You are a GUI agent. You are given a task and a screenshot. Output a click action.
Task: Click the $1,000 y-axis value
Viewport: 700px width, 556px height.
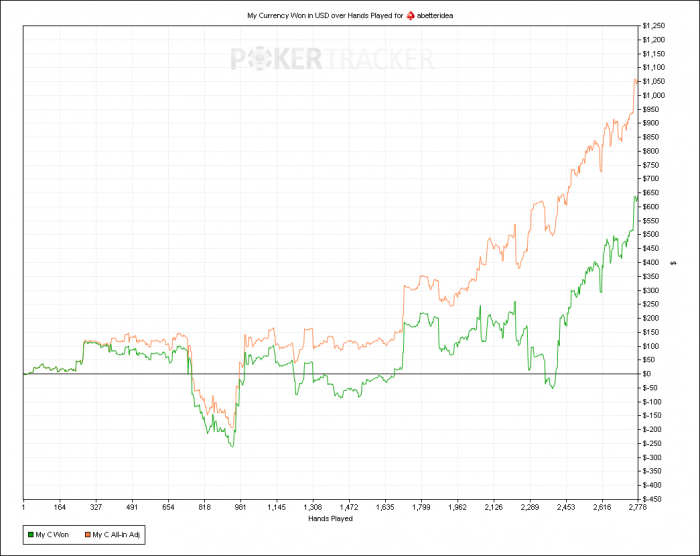[654, 95]
